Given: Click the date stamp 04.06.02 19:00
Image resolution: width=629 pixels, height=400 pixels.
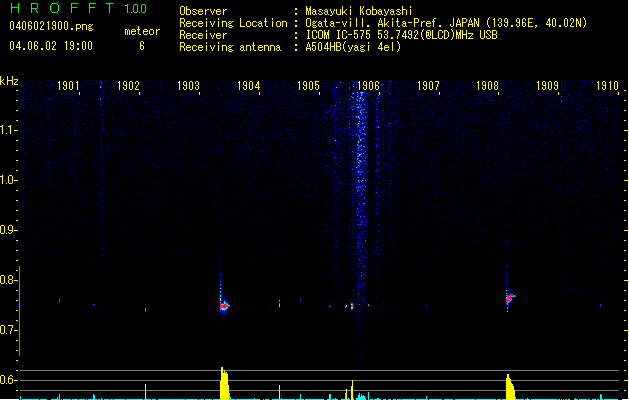Looking at the screenshot, I should 51,46.
